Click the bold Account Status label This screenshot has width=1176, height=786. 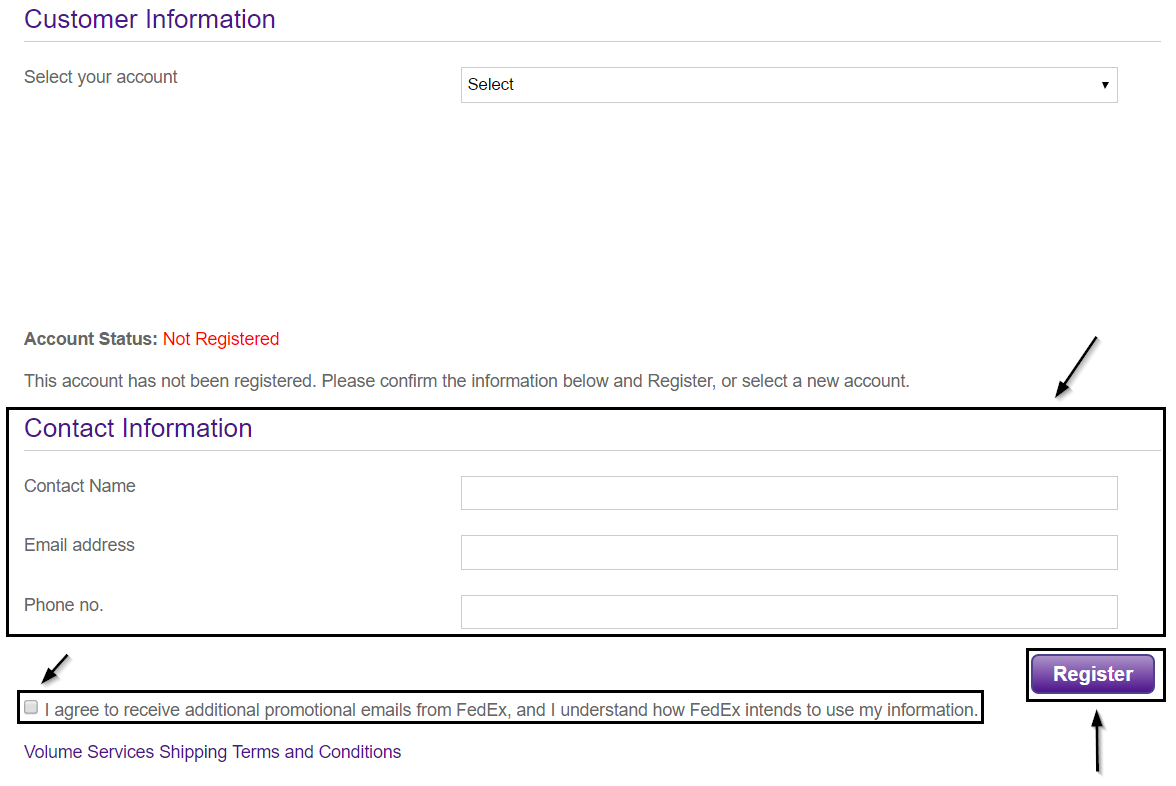tap(91, 339)
